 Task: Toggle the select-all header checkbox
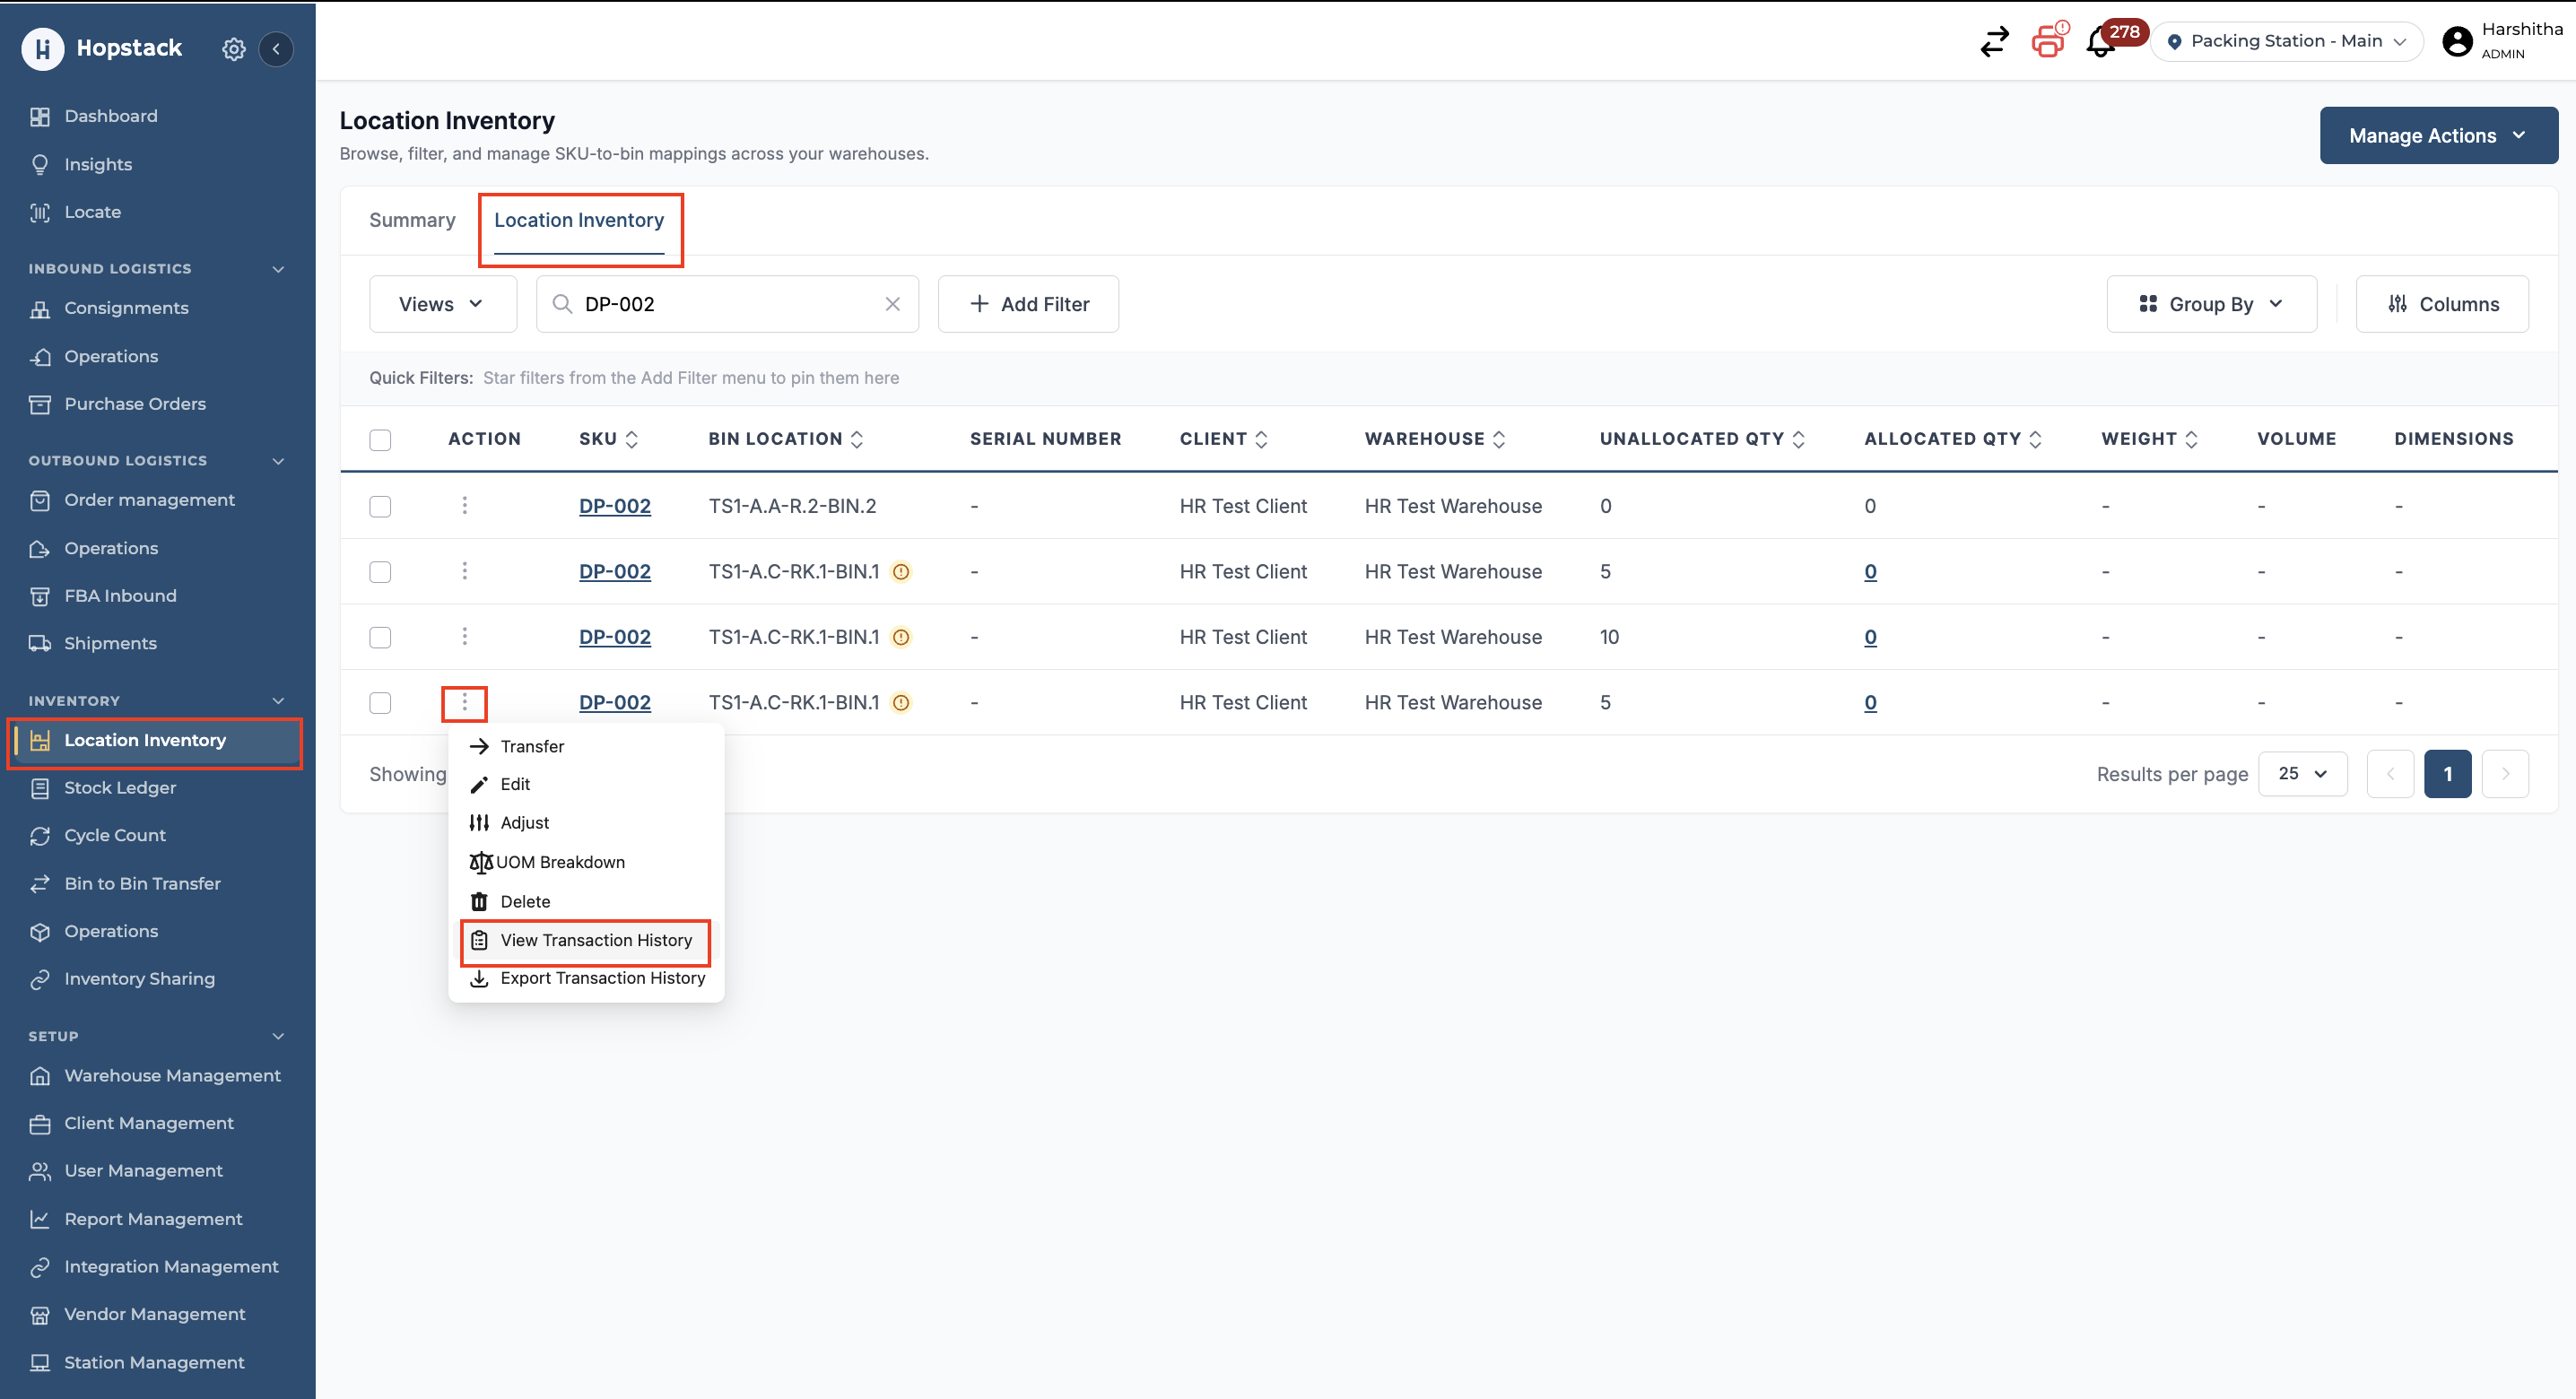[380, 439]
